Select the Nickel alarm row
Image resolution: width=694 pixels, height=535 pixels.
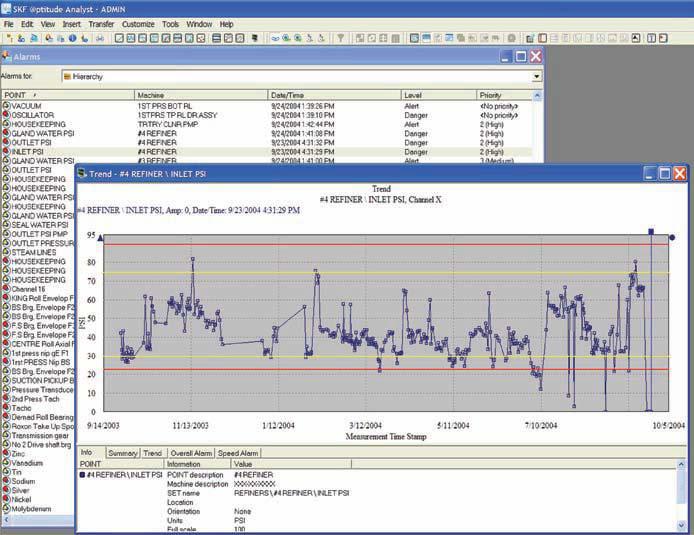pos(39,499)
